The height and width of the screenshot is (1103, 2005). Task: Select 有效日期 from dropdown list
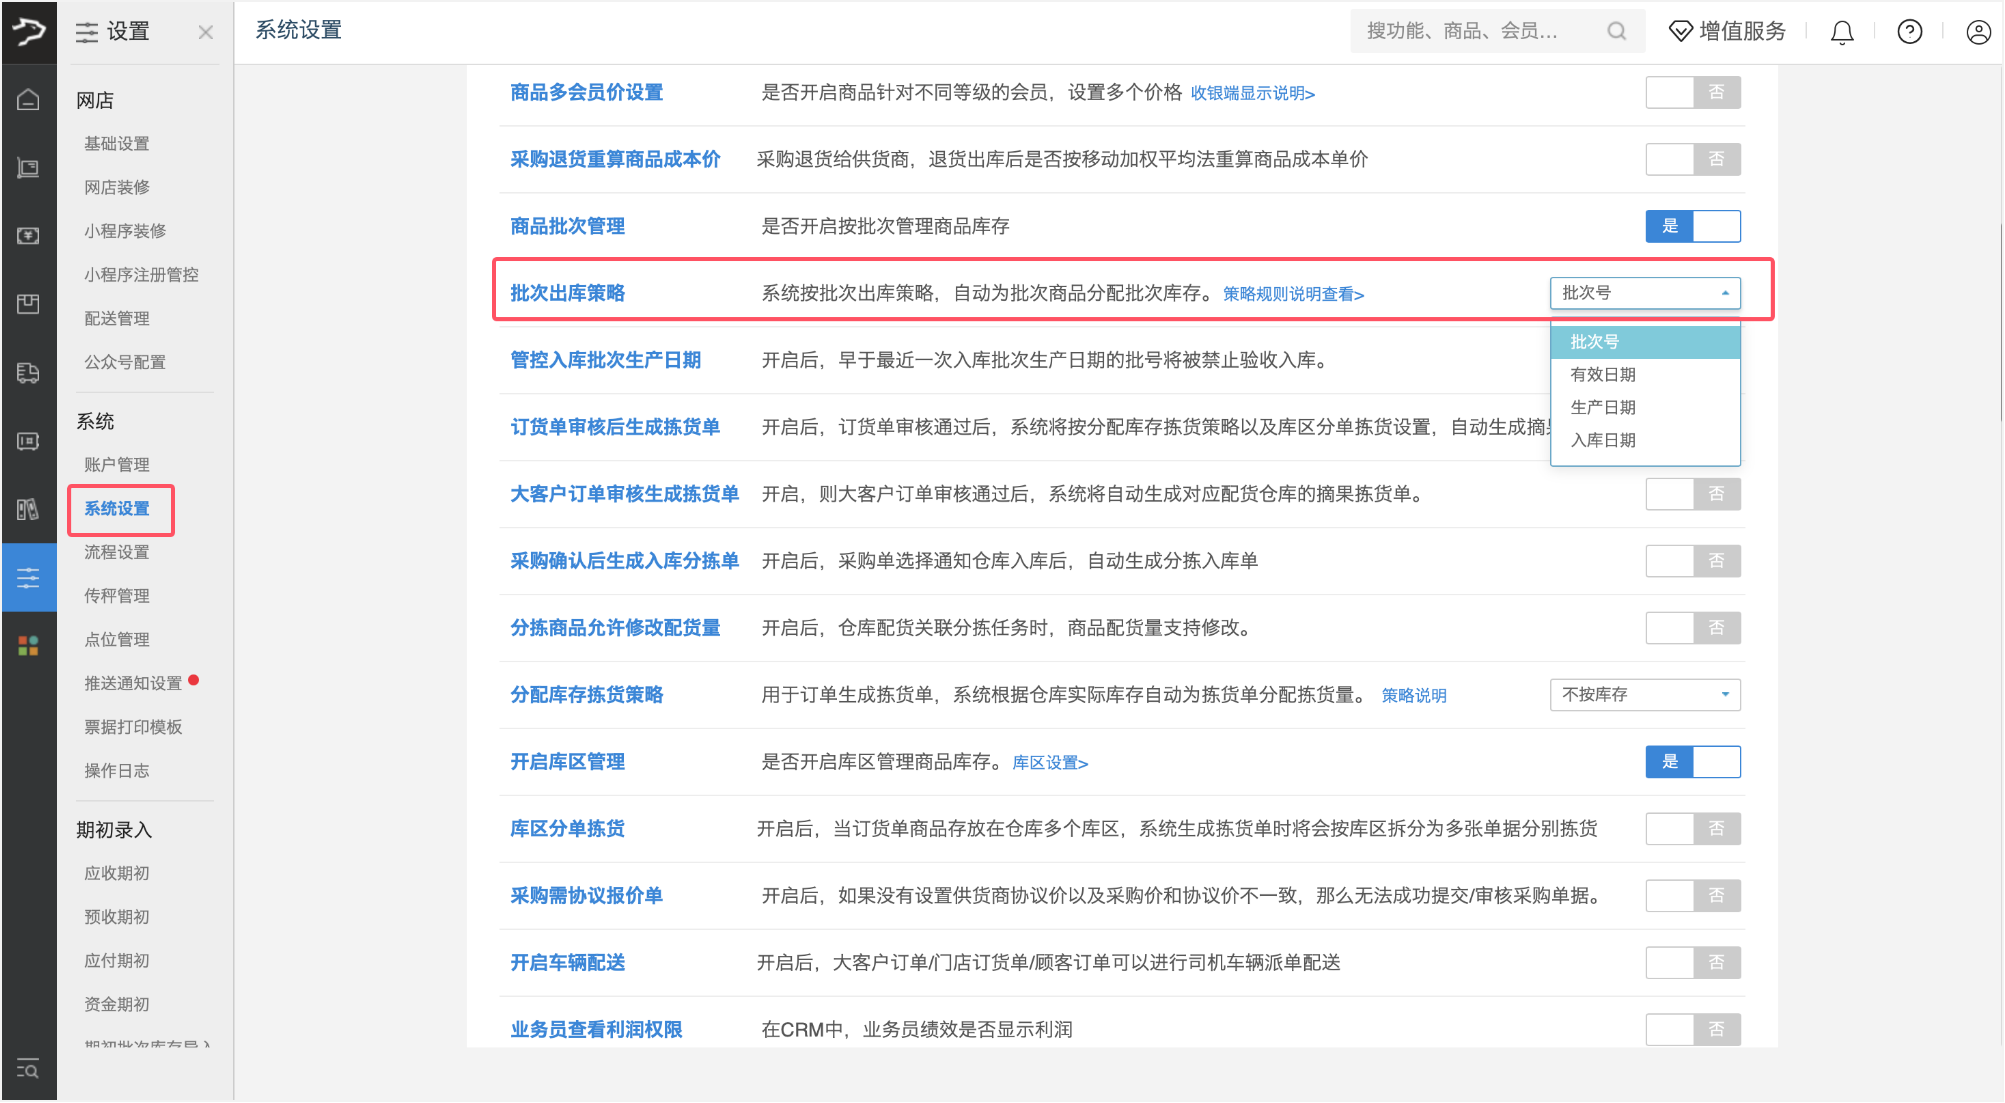click(1603, 374)
